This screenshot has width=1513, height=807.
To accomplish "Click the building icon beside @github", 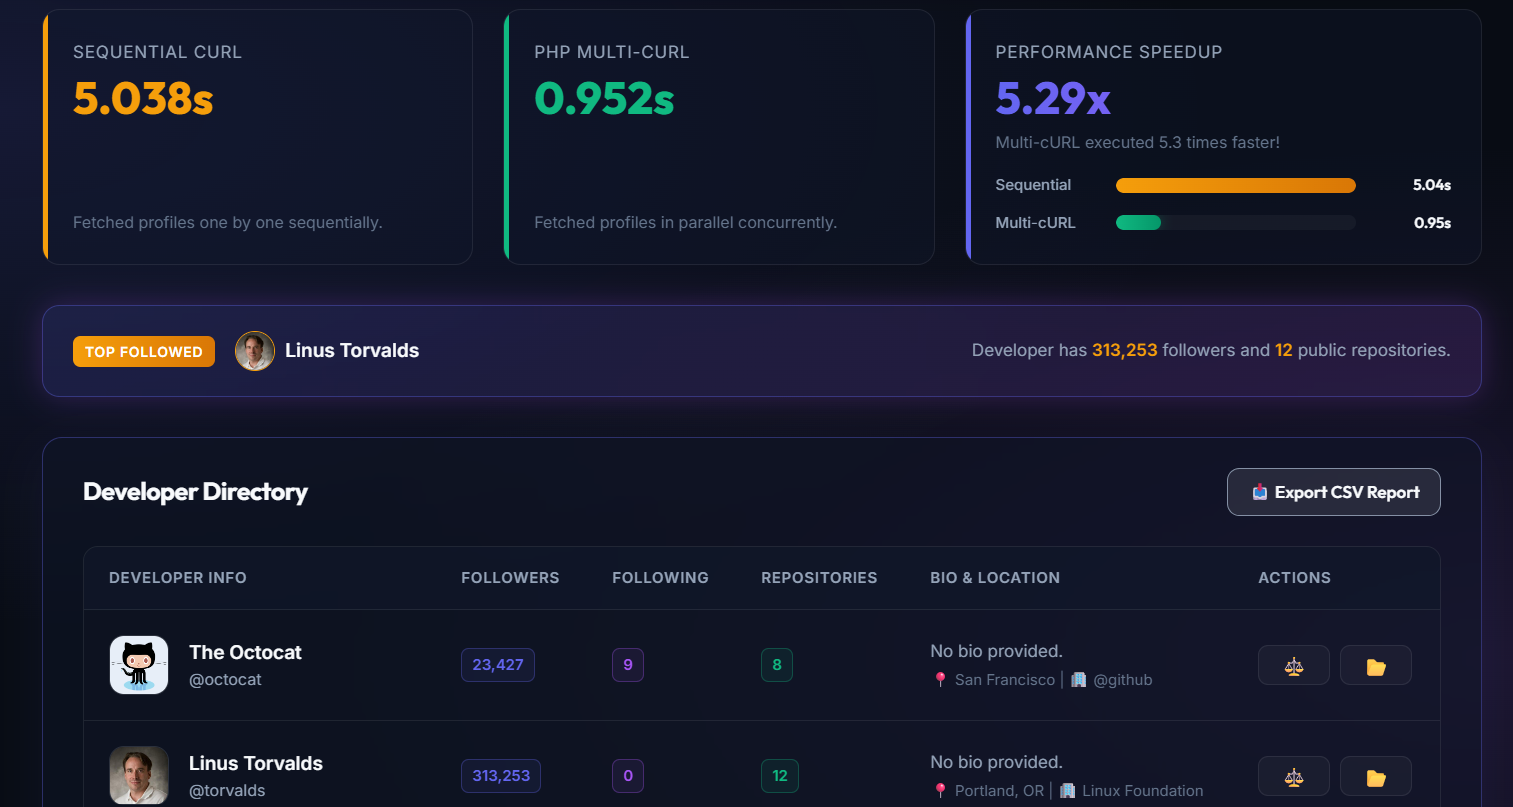I will click(1078, 680).
